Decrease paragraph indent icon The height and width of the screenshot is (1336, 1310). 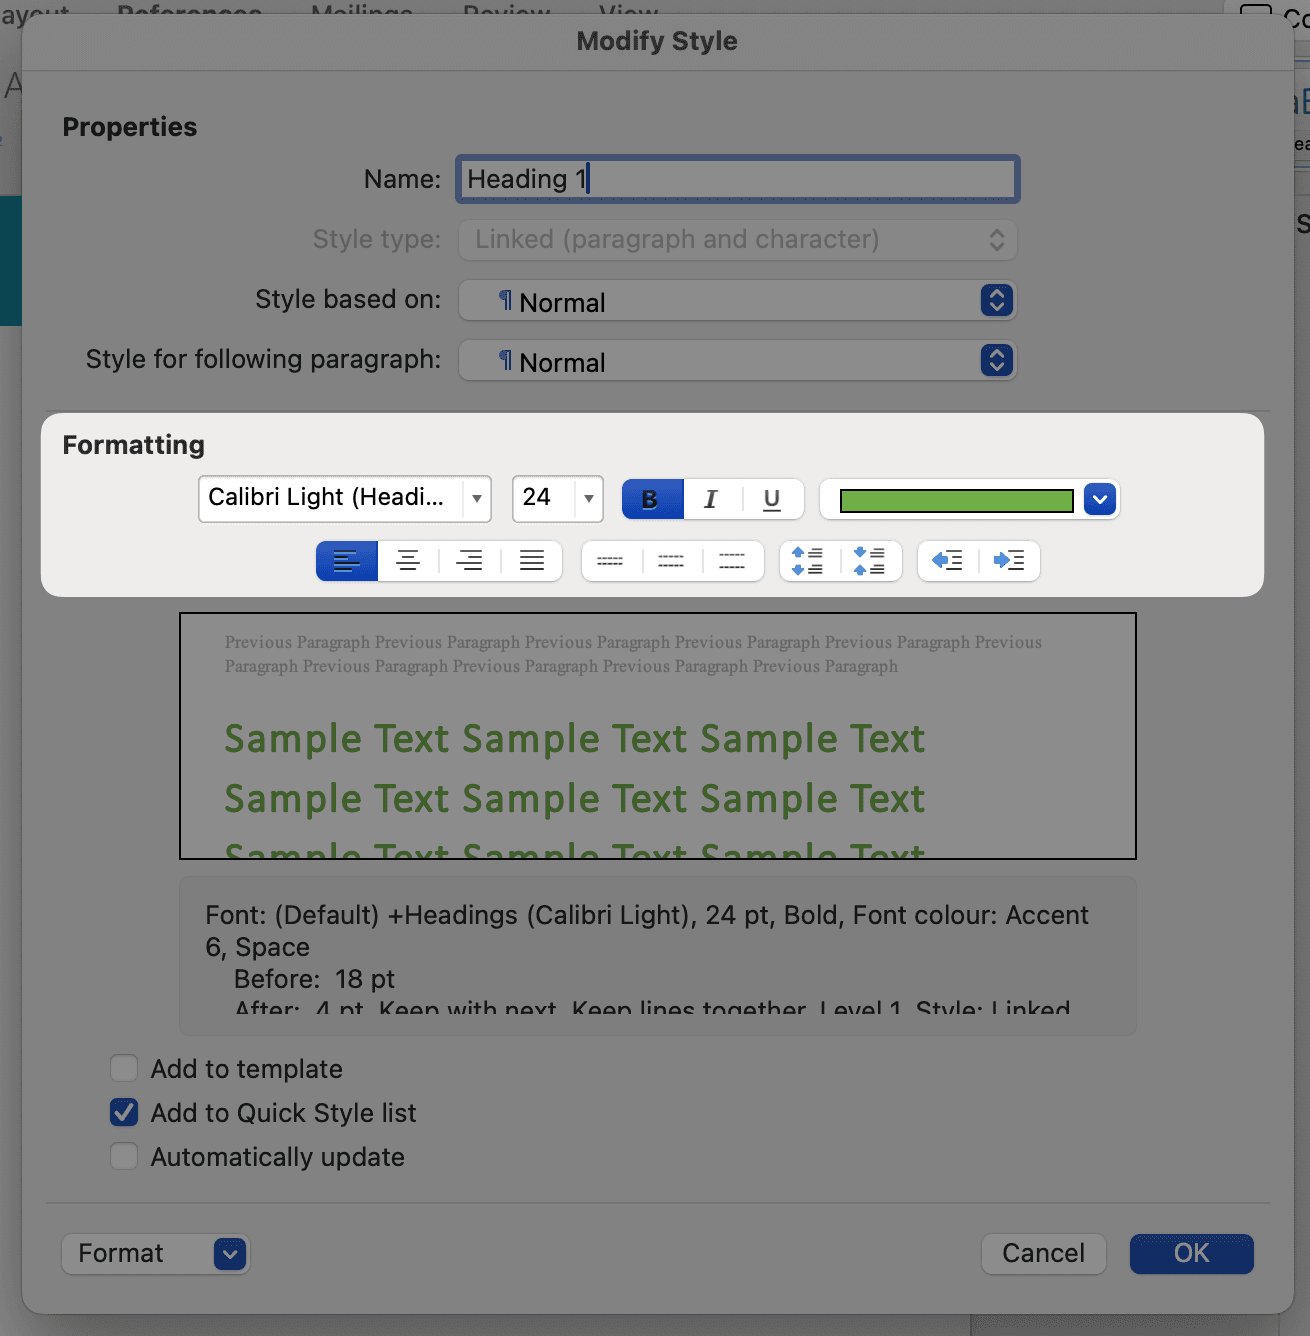(947, 561)
